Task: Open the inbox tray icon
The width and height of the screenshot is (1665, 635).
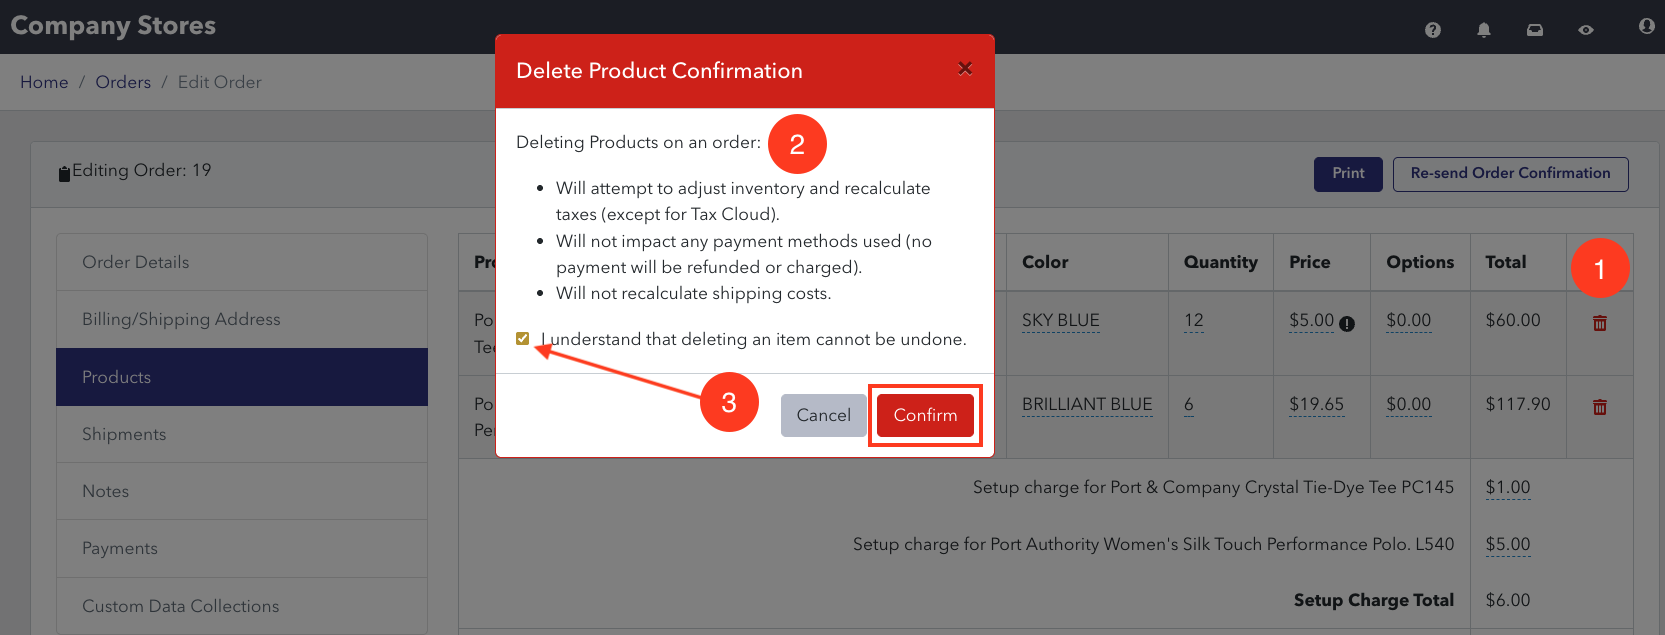Action: [x=1535, y=30]
